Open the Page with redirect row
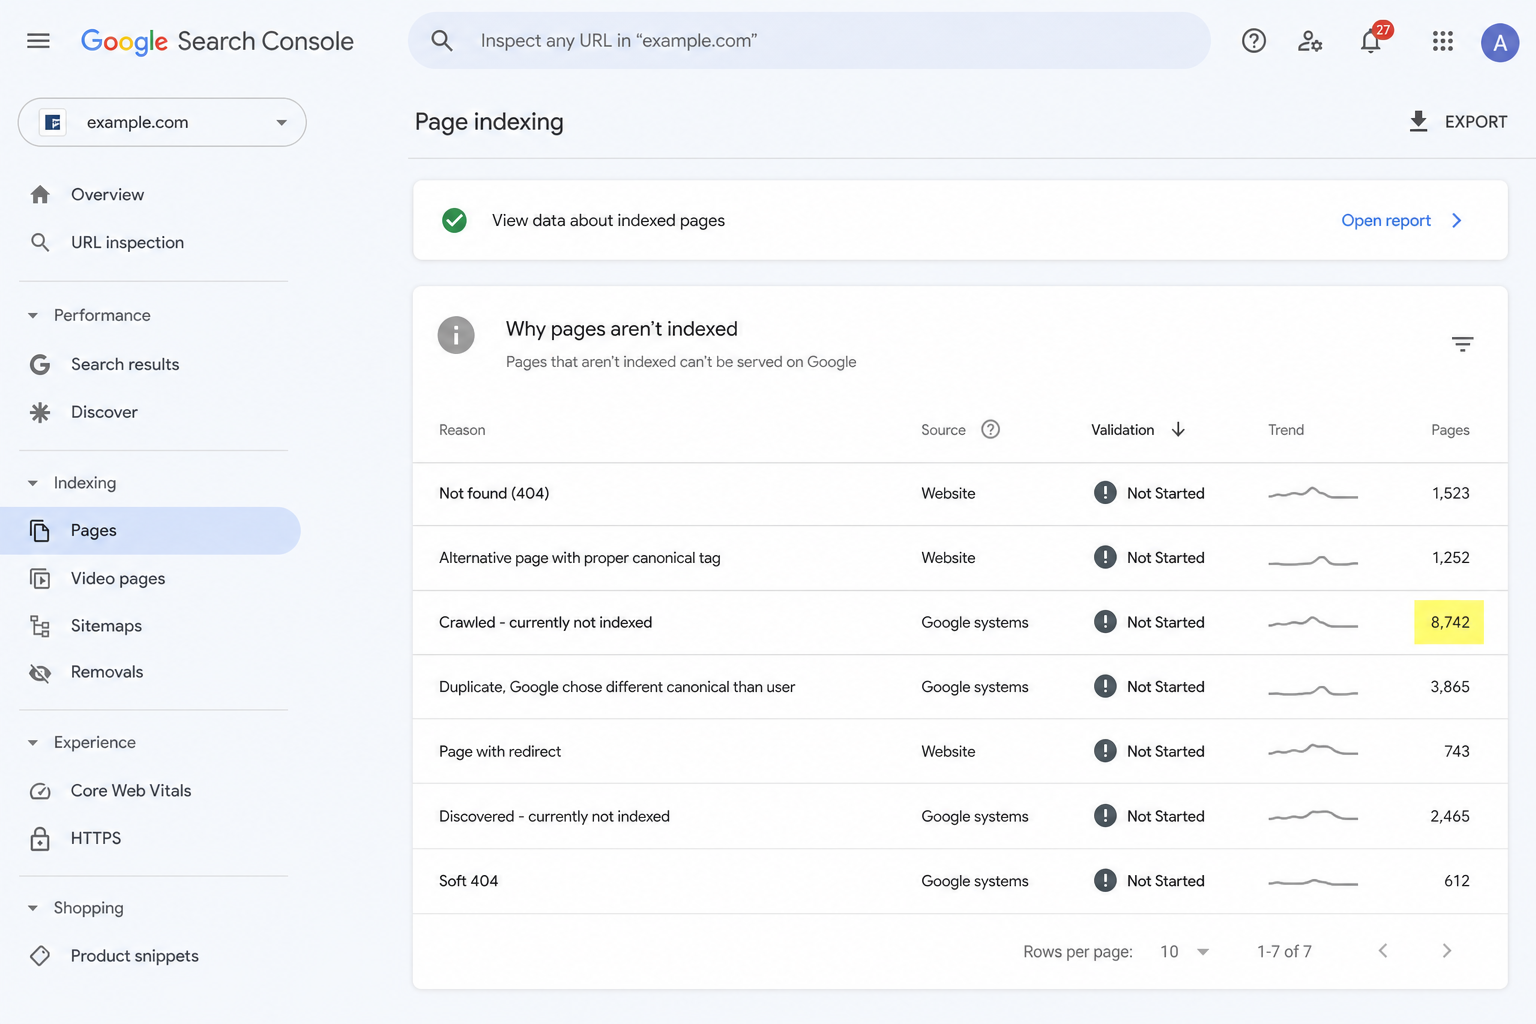1536x1024 pixels. (960, 751)
